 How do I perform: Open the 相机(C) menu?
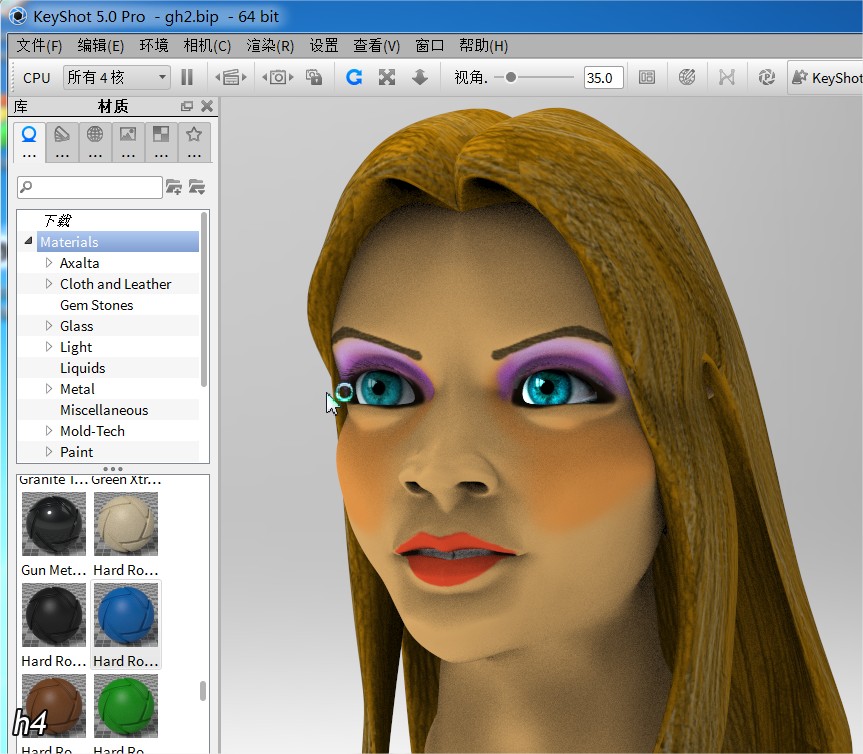pyautogui.click(x=207, y=45)
